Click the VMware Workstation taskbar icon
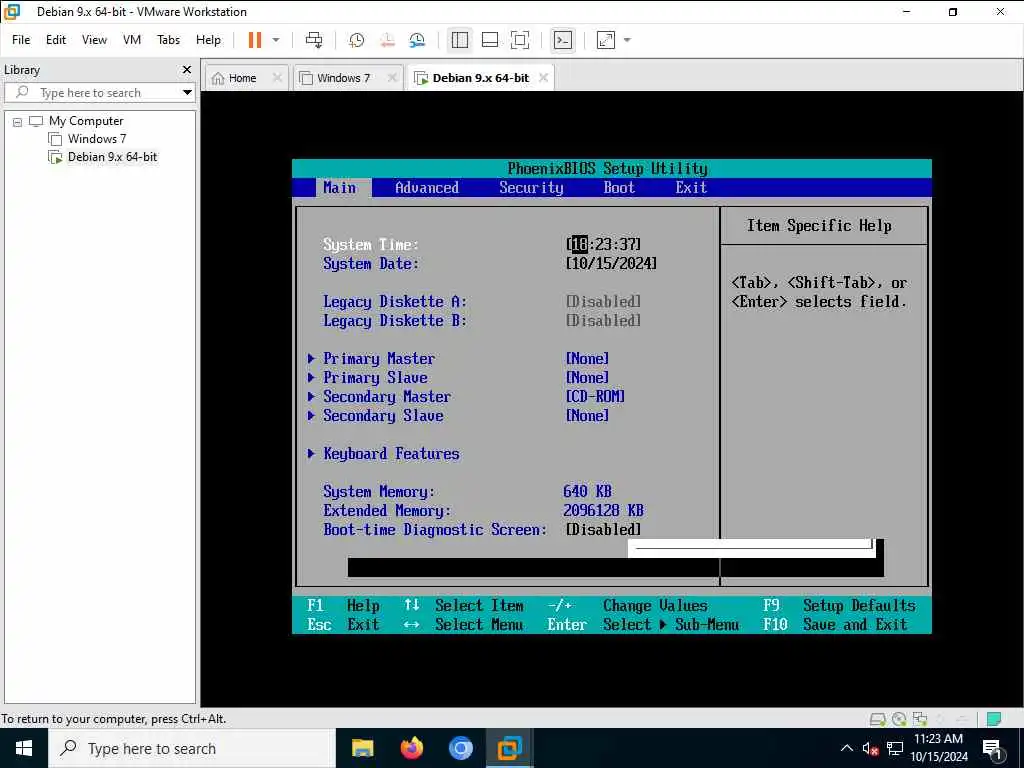The image size is (1024, 768). tap(509, 748)
